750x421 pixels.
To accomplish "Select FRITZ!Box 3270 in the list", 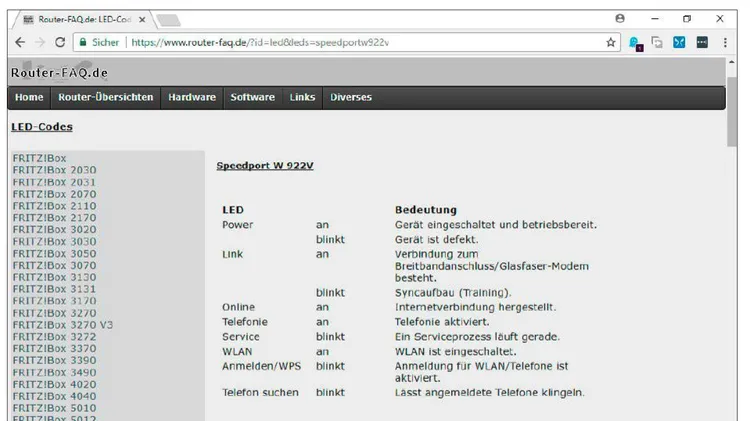I will (55, 313).
